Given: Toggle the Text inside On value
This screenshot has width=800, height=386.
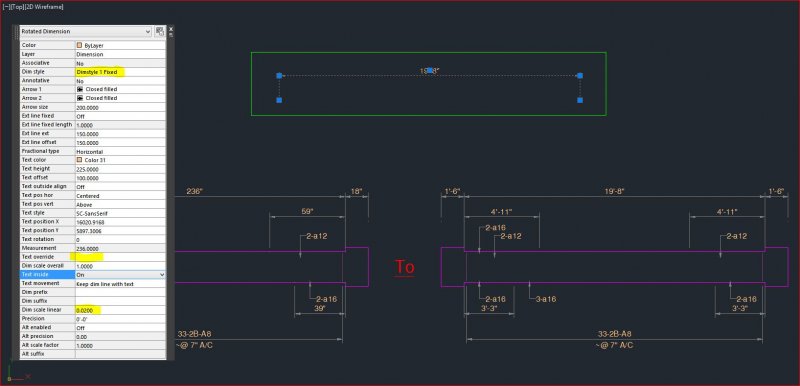Looking at the screenshot, I should pos(117,275).
